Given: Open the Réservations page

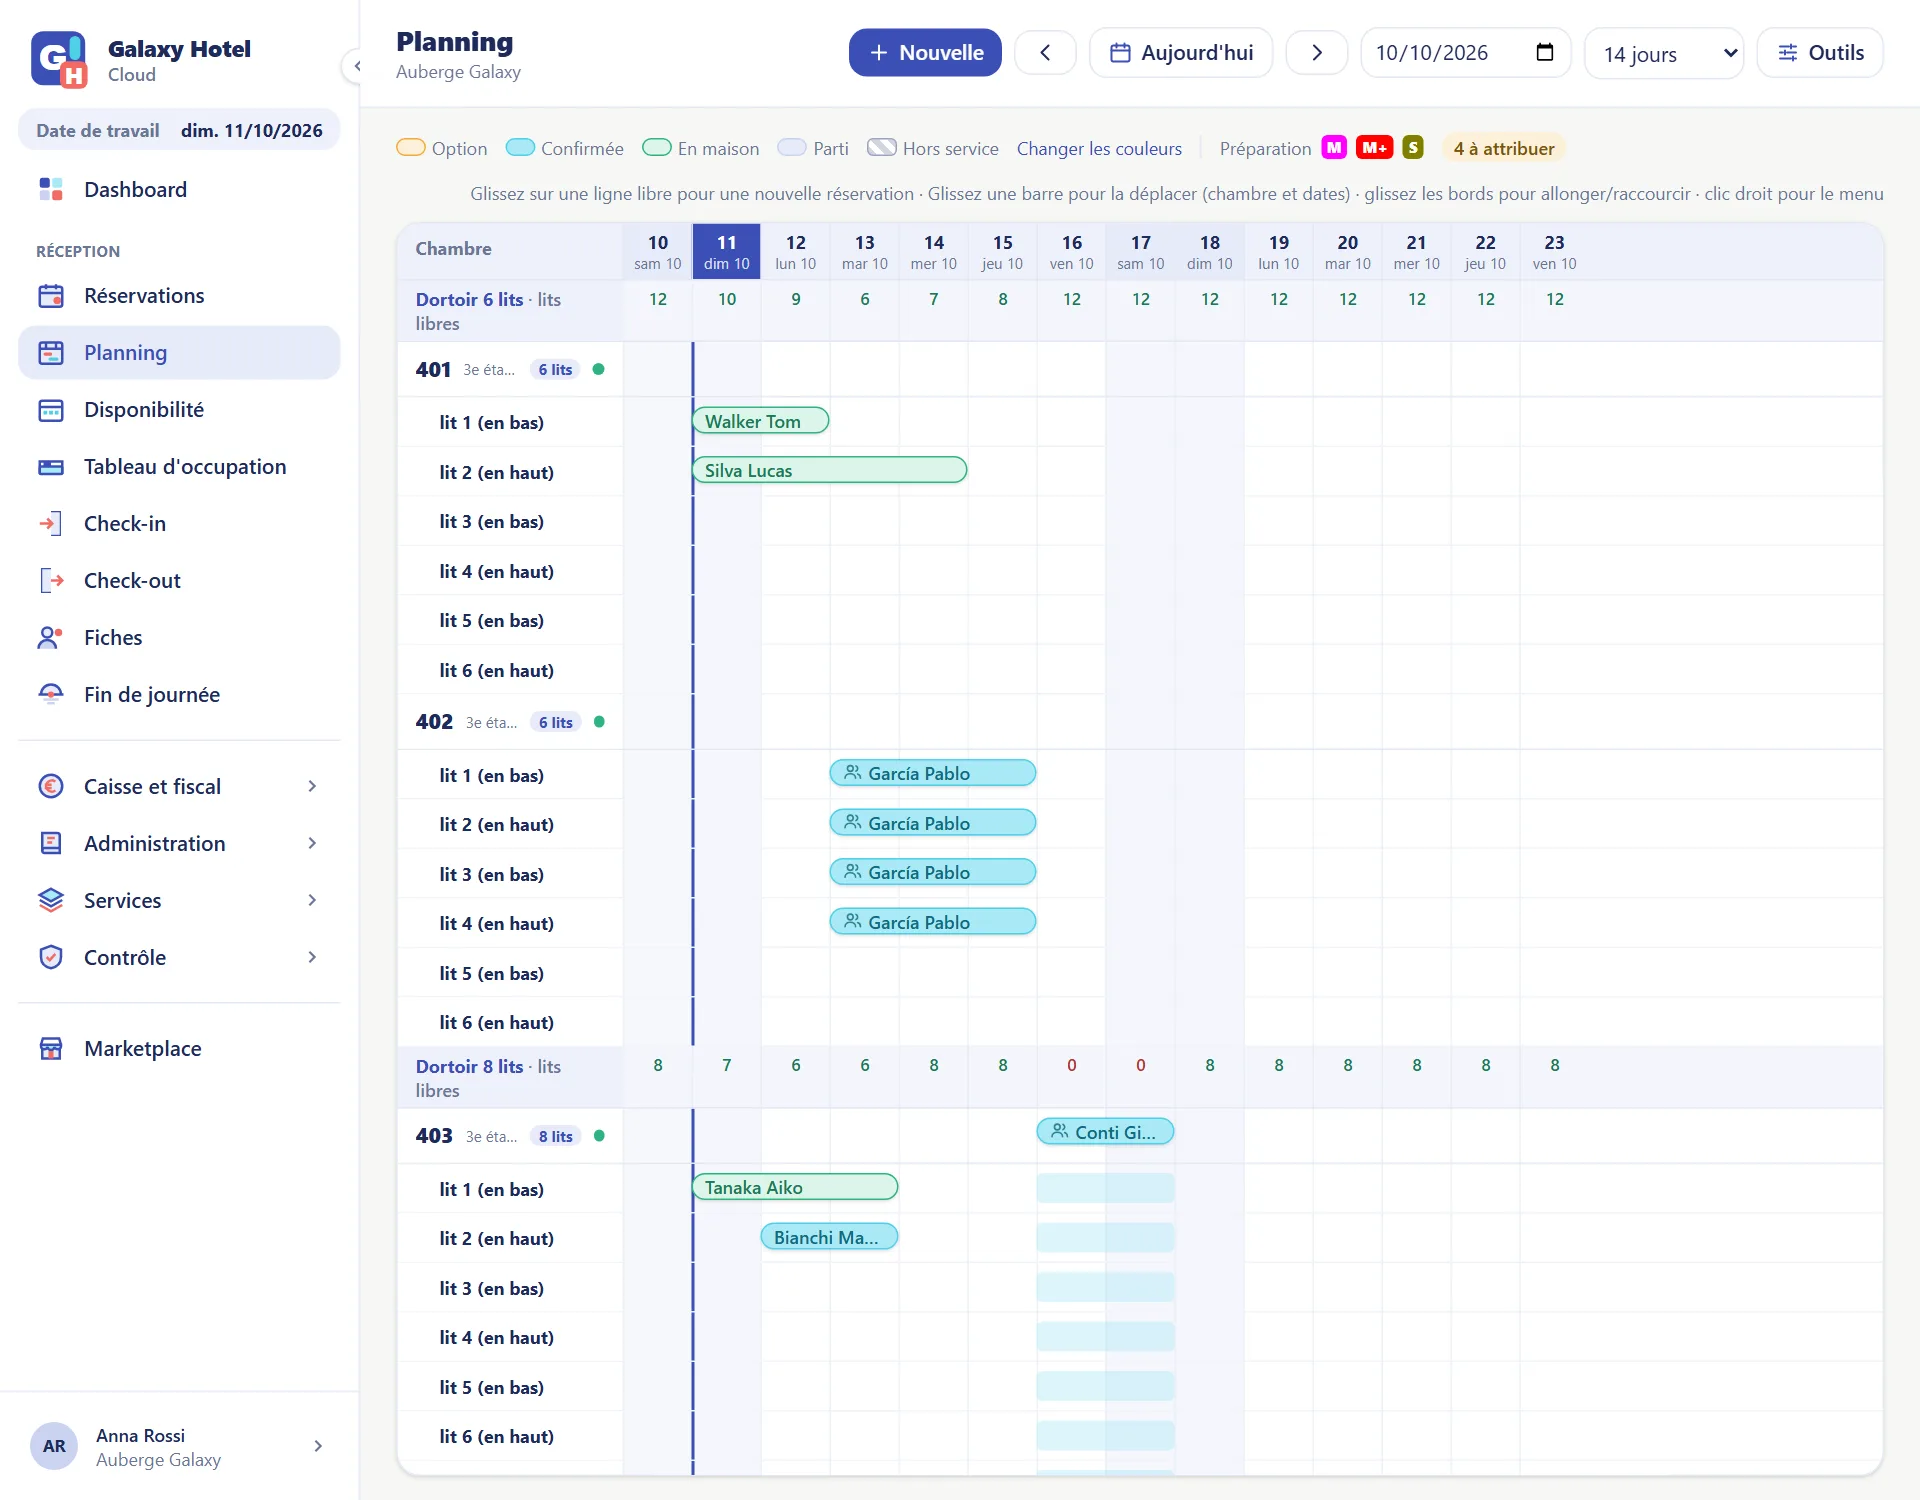Looking at the screenshot, I should pos(179,295).
